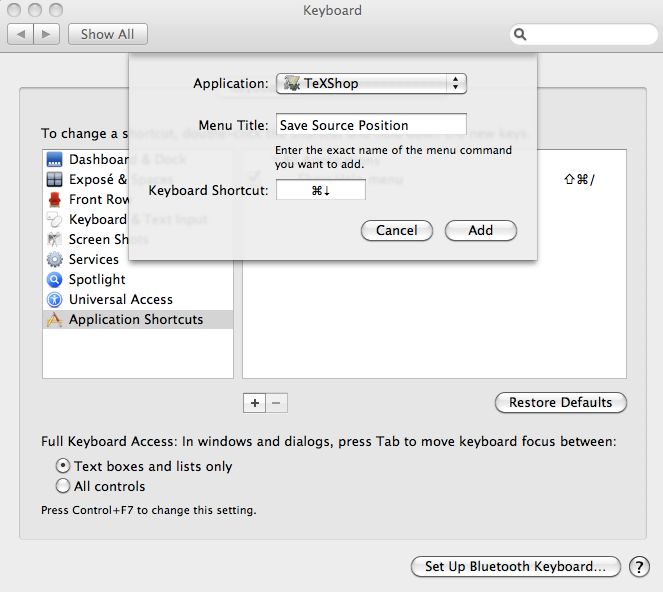Select the Exposé & Spaces icon
The width and height of the screenshot is (663, 592).
54,179
